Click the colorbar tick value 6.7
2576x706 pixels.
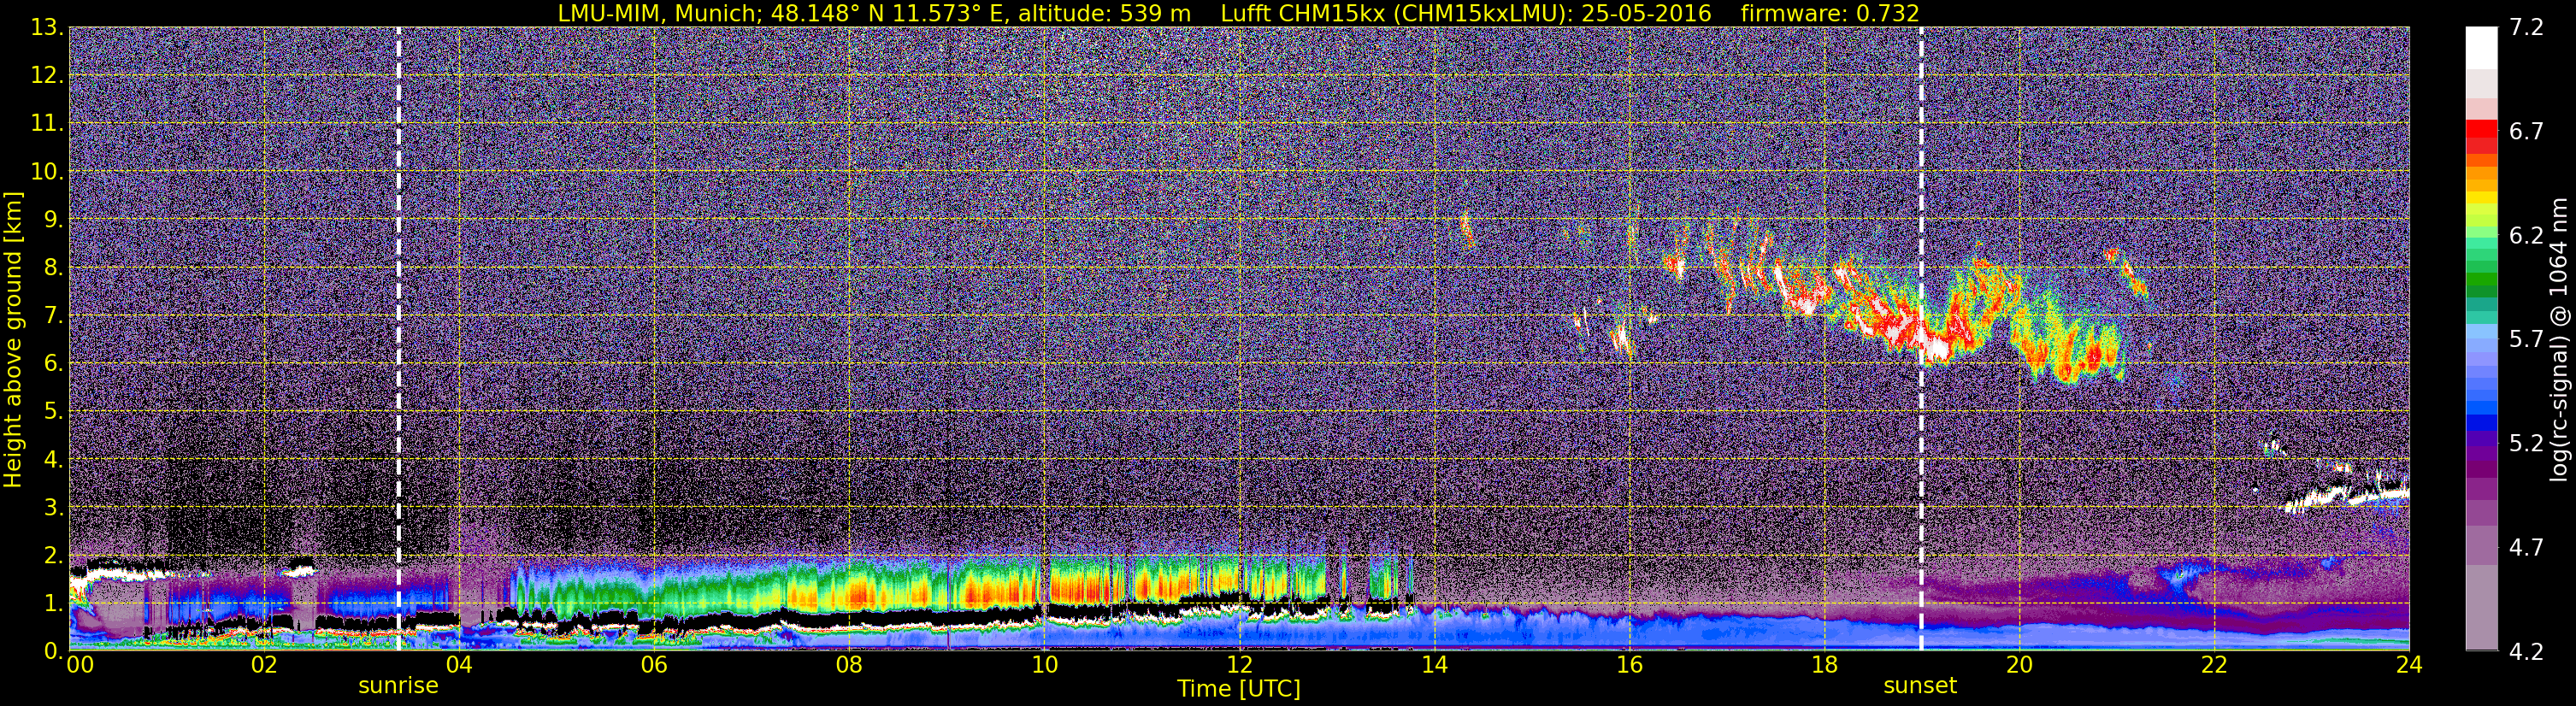point(2526,131)
